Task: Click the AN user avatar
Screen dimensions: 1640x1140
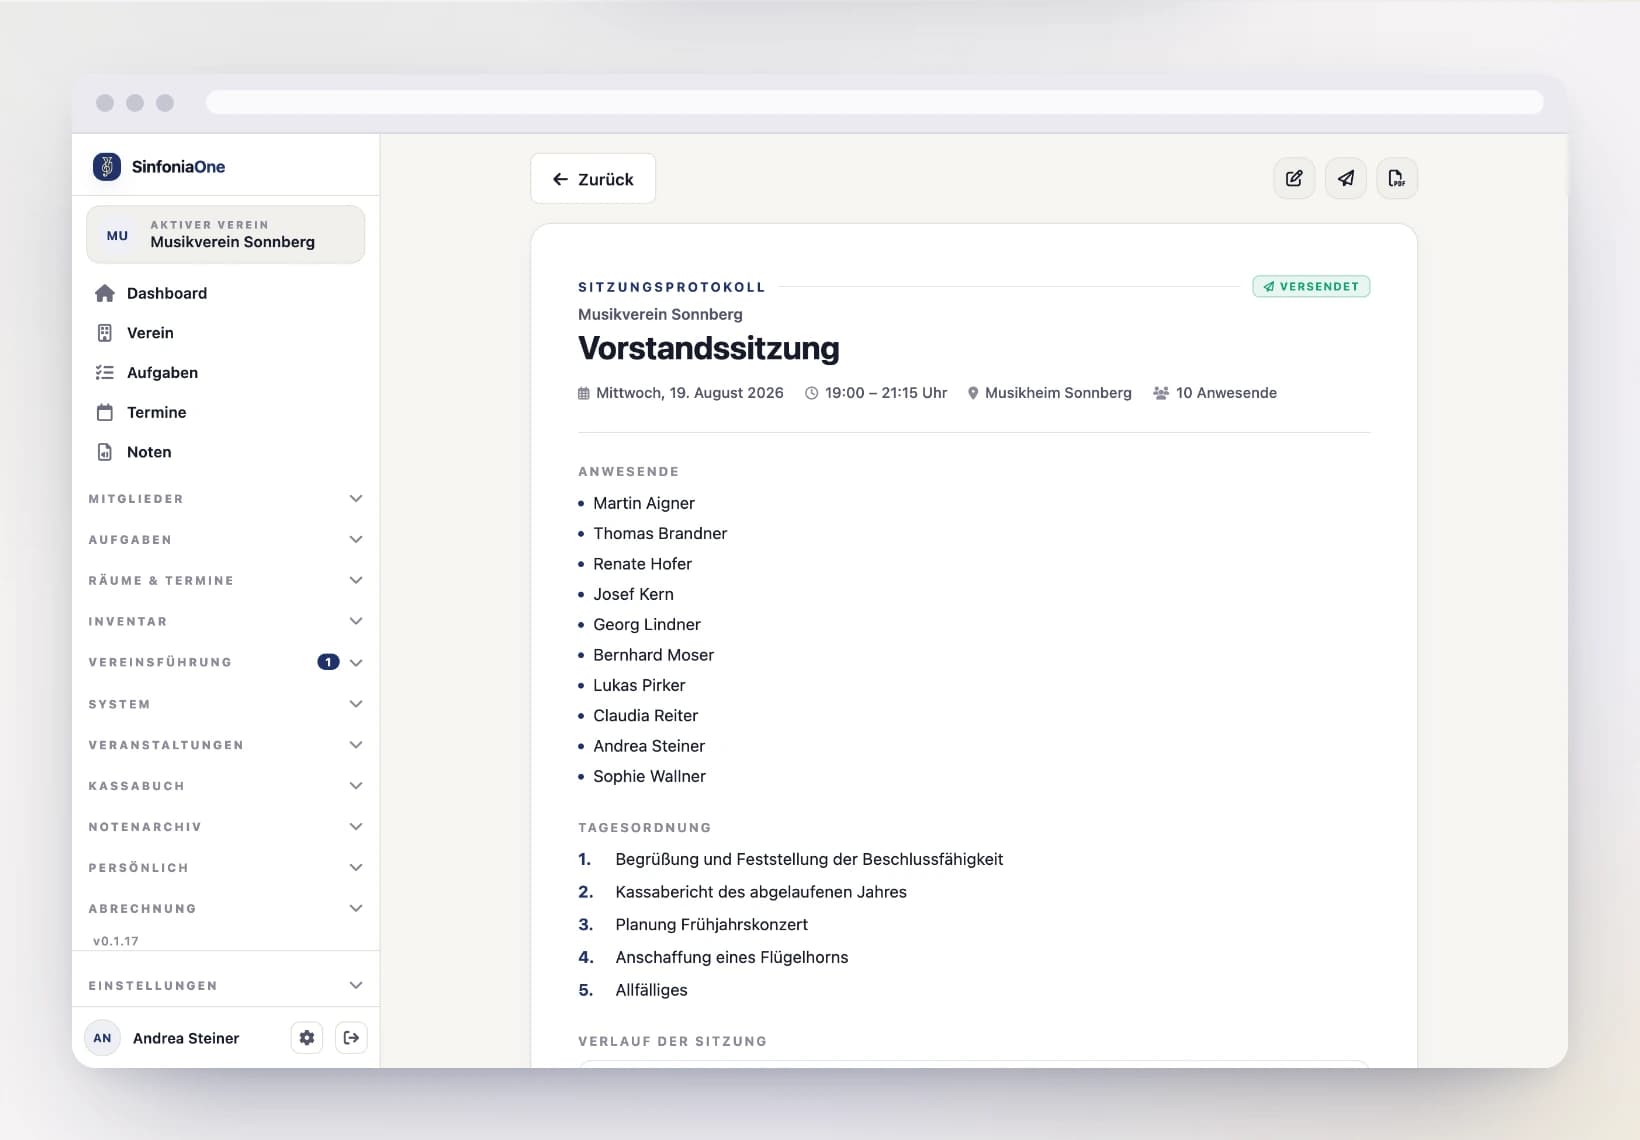Action: click(102, 1038)
